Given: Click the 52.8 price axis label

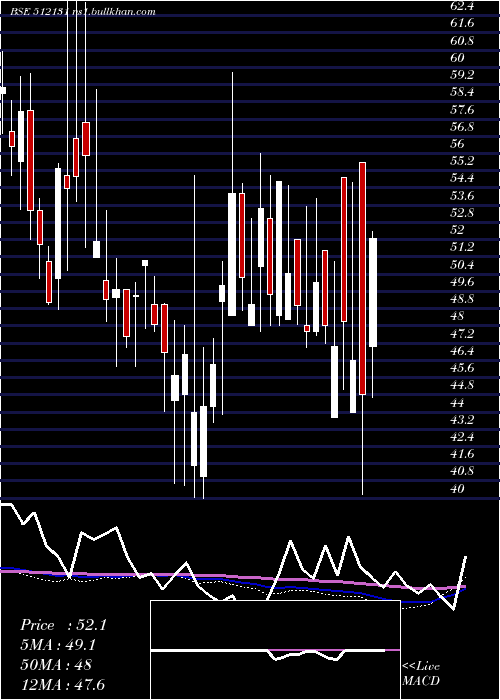Looking at the screenshot, I should 462,213.
